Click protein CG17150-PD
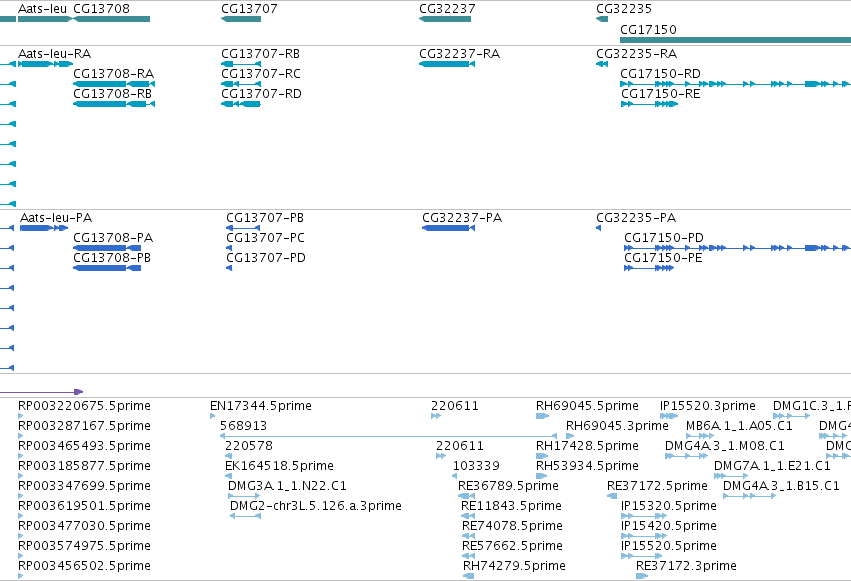This screenshot has height=581, width=851. [x=737, y=248]
